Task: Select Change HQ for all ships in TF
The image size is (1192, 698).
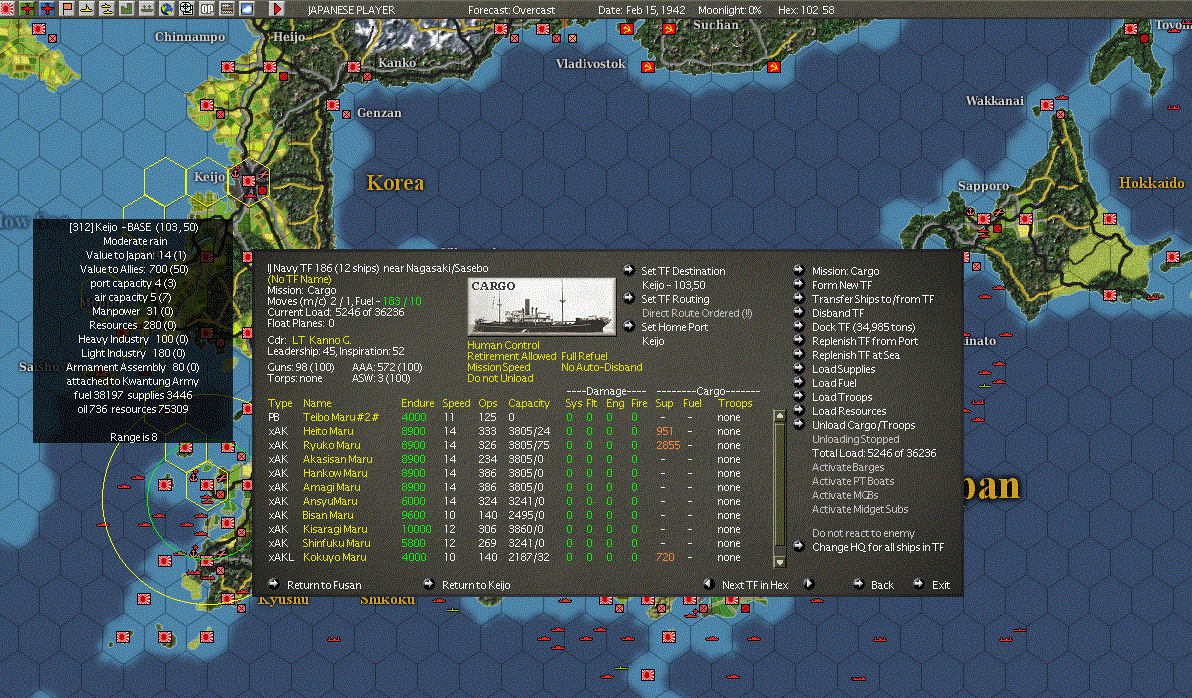Action: pyautogui.click(x=877, y=547)
